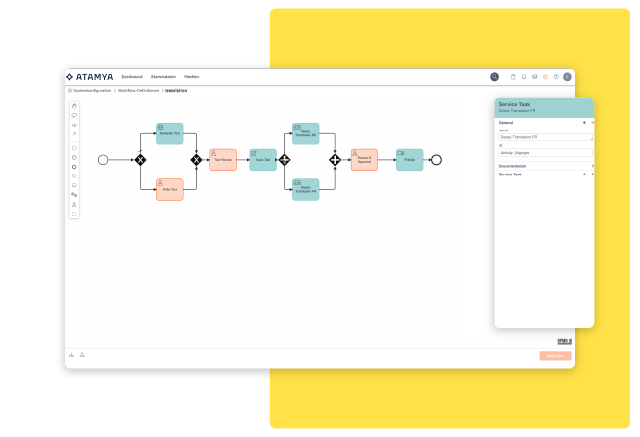Click the ATAMYA logo
Image resolution: width=640 pixels, height=437 pixels.
tap(90, 77)
